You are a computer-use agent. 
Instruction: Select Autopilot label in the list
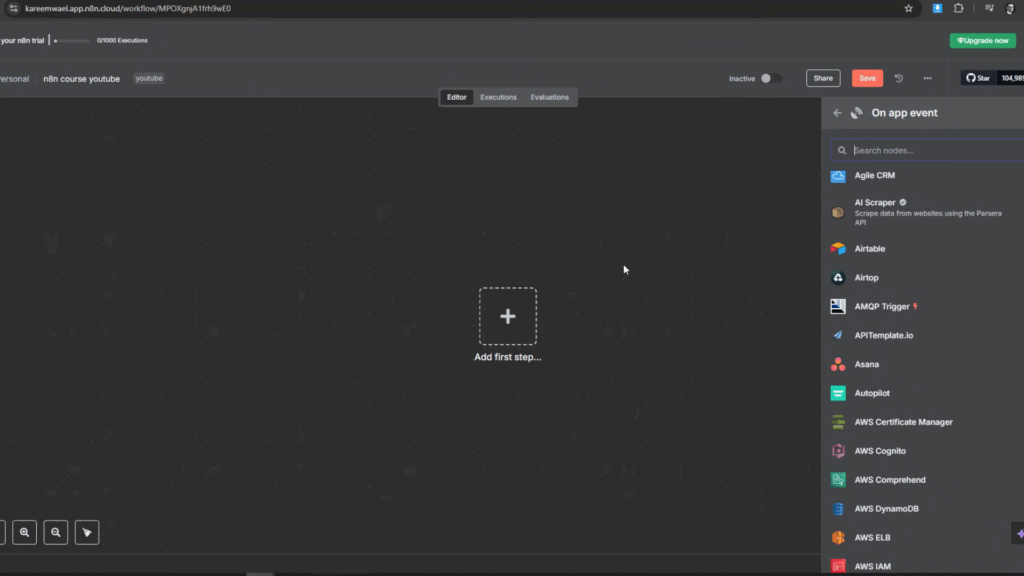point(872,393)
